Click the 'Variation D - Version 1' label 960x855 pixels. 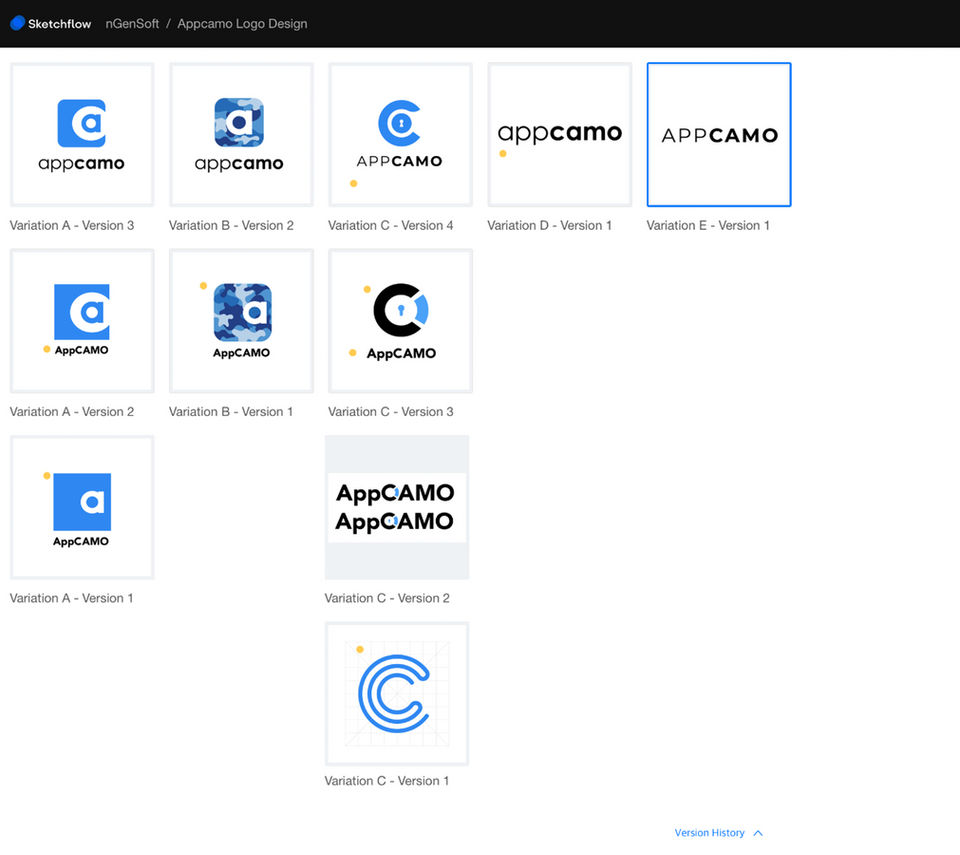click(x=550, y=225)
